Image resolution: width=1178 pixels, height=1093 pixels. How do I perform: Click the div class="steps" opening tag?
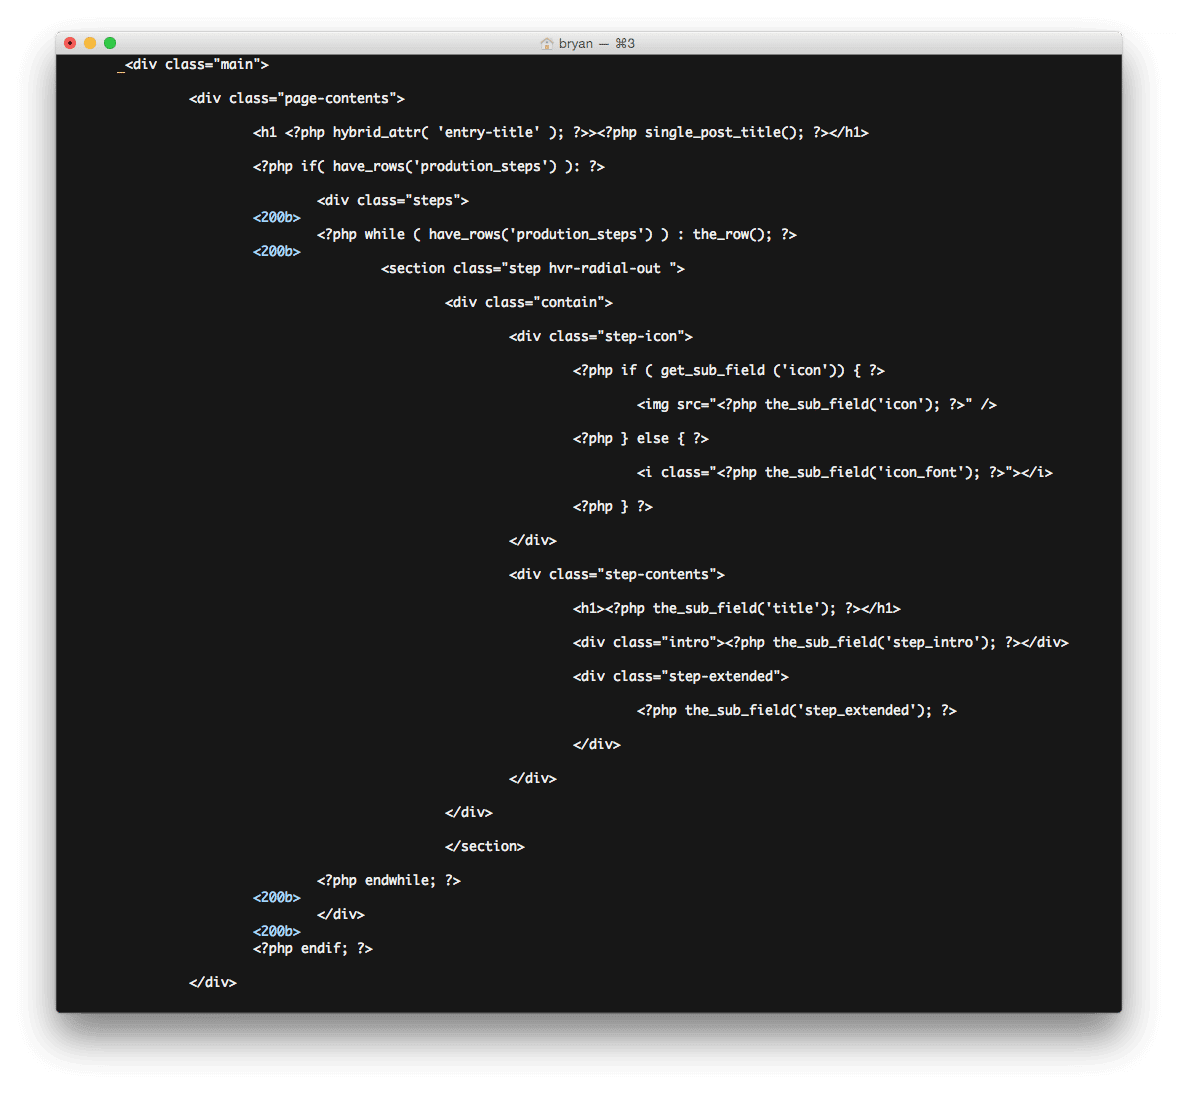(x=392, y=200)
